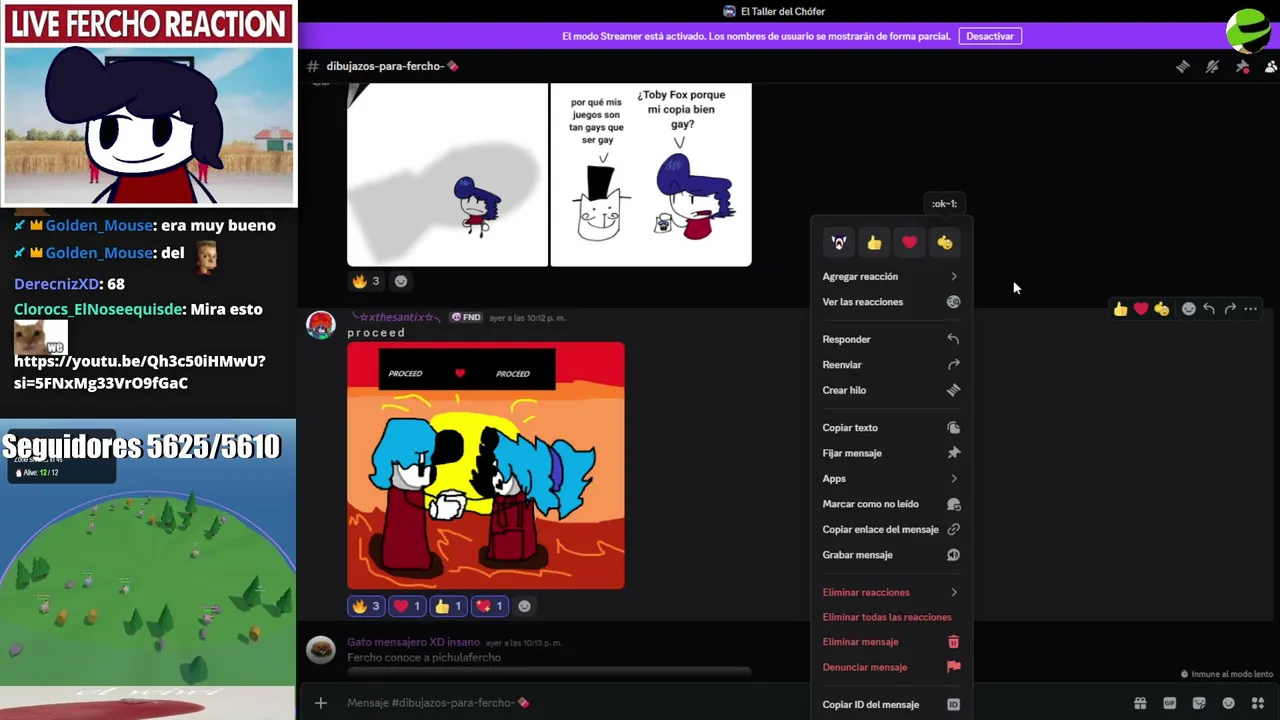Click the Gato mensajero XD insano username
This screenshot has height=720, width=1280.
(413, 642)
